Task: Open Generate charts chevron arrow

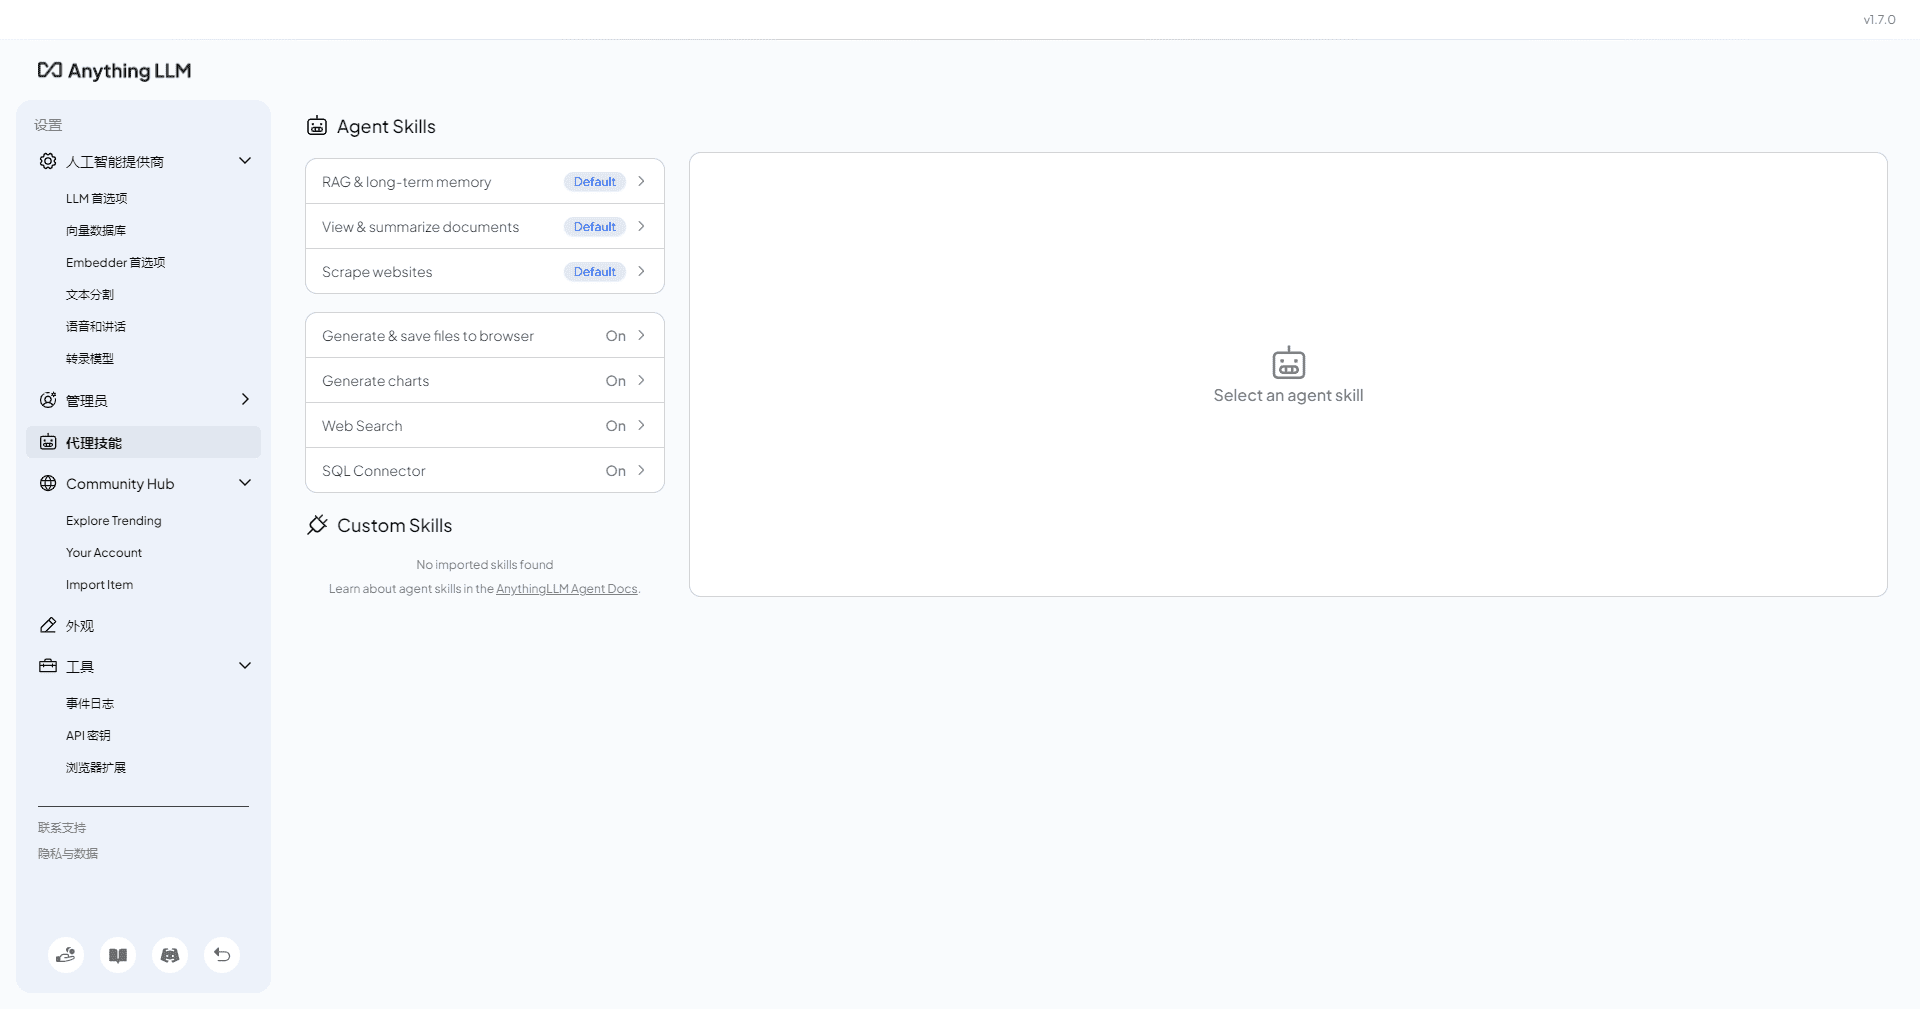Action: [641, 380]
